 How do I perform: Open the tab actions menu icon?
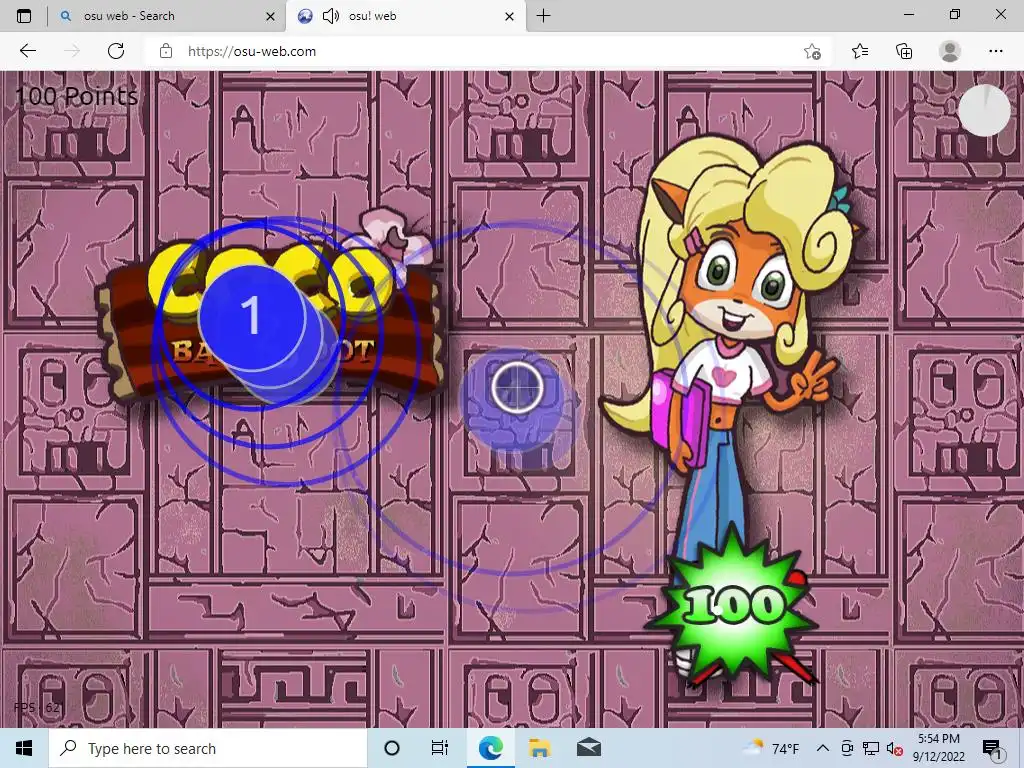click(x=24, y=16)
